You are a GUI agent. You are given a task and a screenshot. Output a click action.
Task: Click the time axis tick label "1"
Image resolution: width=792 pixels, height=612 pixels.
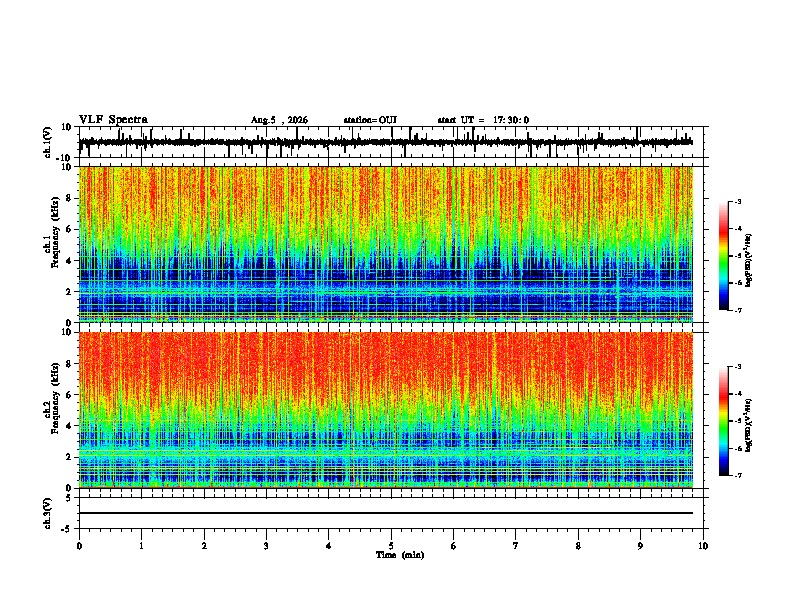[x=141, y=546]
